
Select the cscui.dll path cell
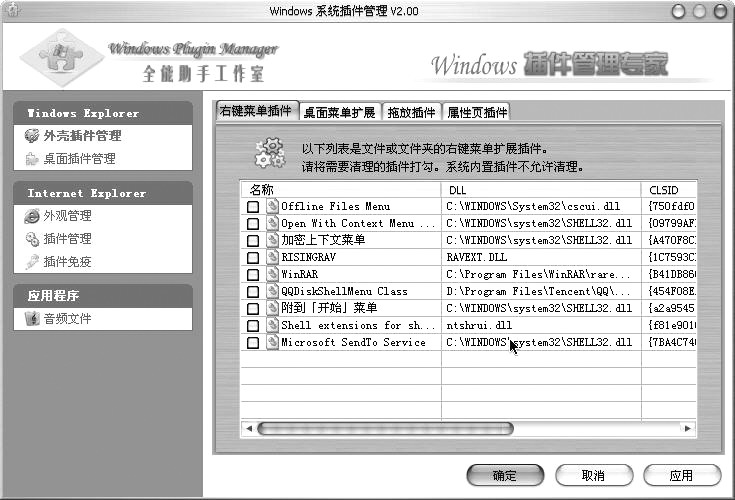pyautogui.click(x=541, y=206)
